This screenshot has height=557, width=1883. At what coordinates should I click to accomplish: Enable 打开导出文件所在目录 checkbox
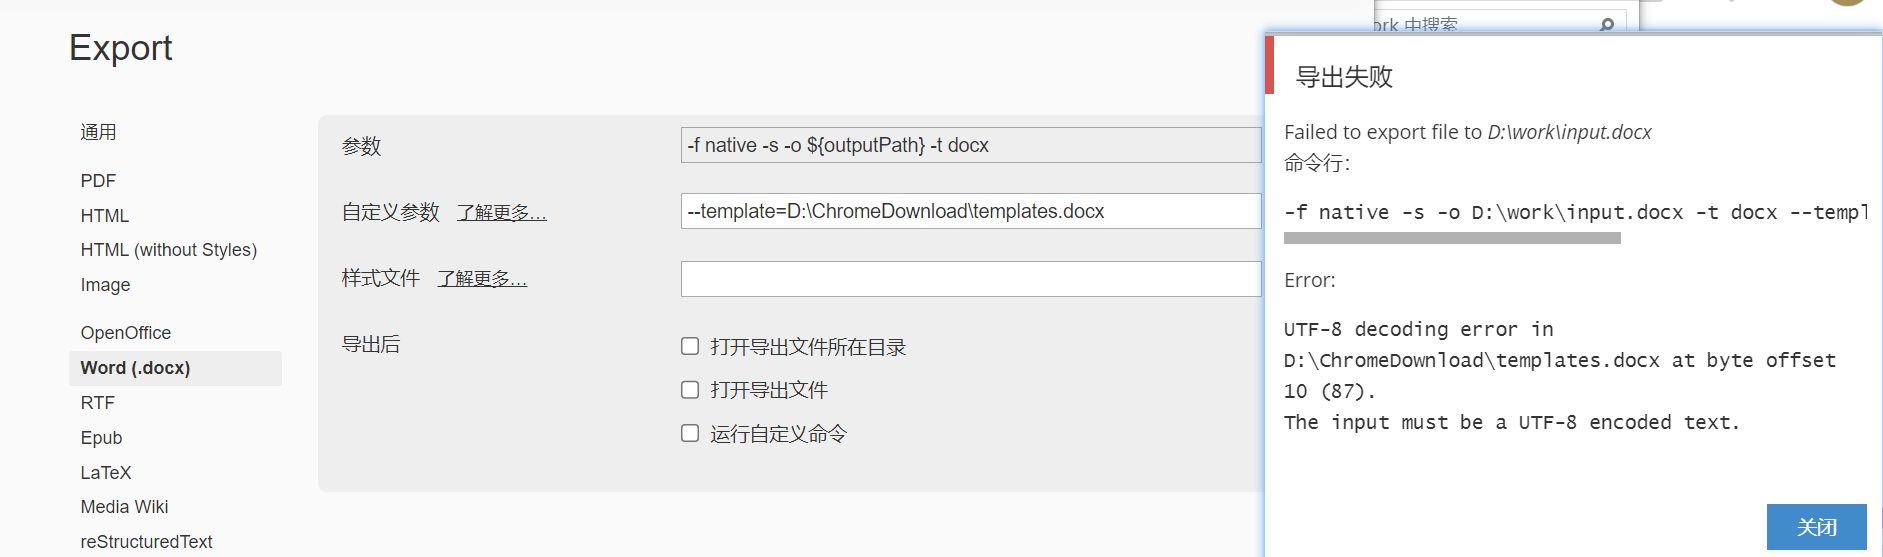click(x=690, y=346)
